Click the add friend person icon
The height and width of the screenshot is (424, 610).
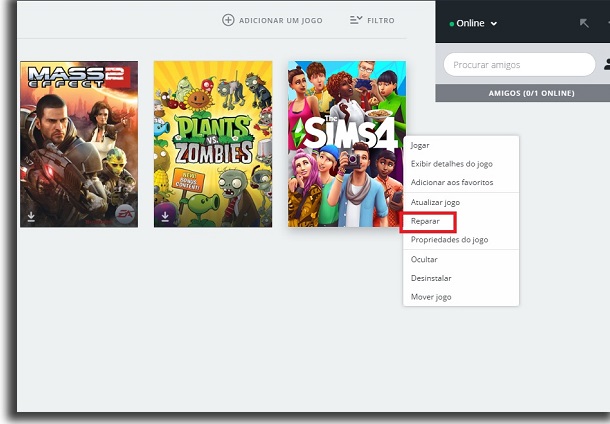click(x=606, y=65)
